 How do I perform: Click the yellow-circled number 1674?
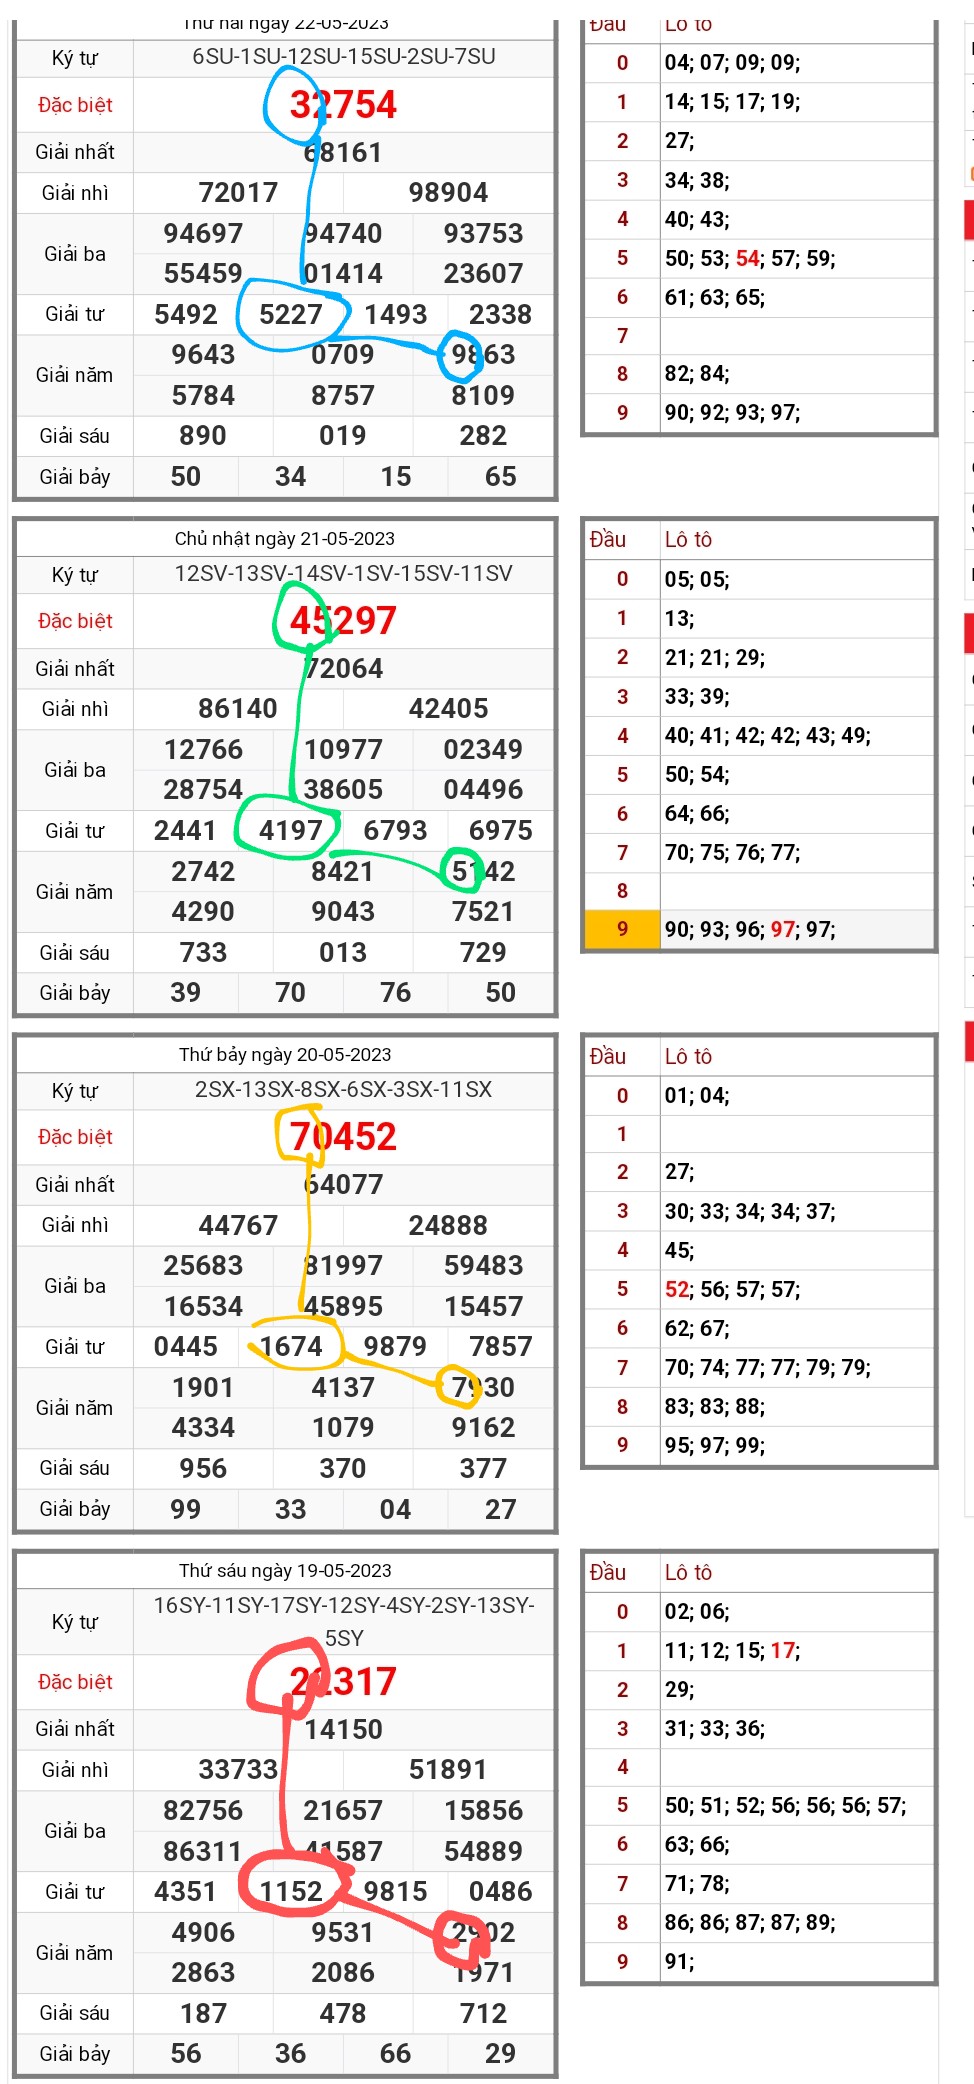pyautogui.click(x=291, y=1347)
